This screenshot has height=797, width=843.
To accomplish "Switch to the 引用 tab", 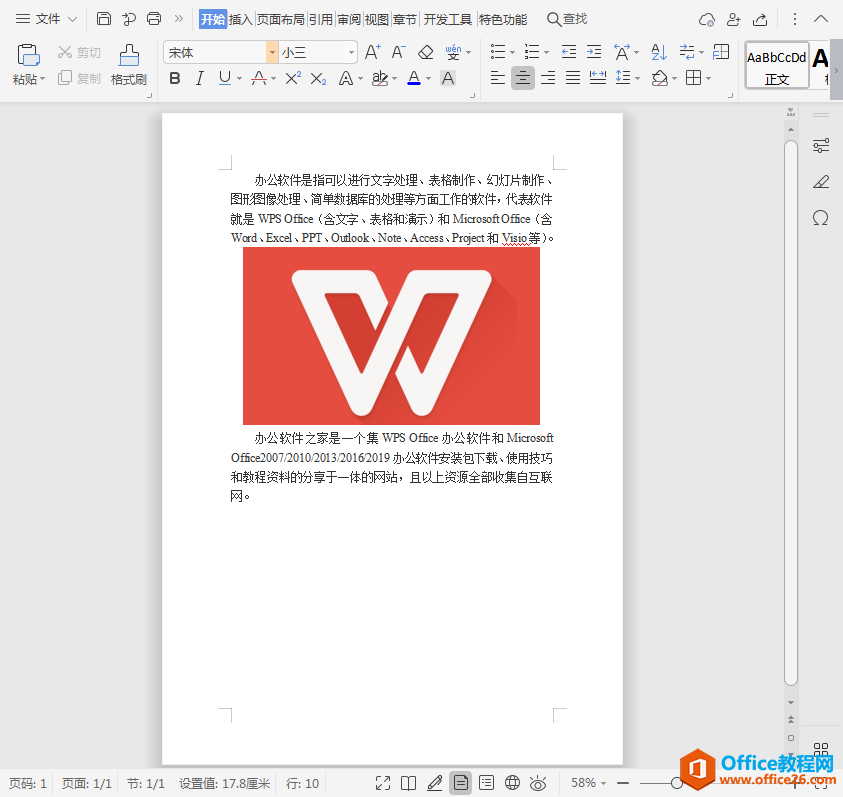I will (x=321, y=20).
